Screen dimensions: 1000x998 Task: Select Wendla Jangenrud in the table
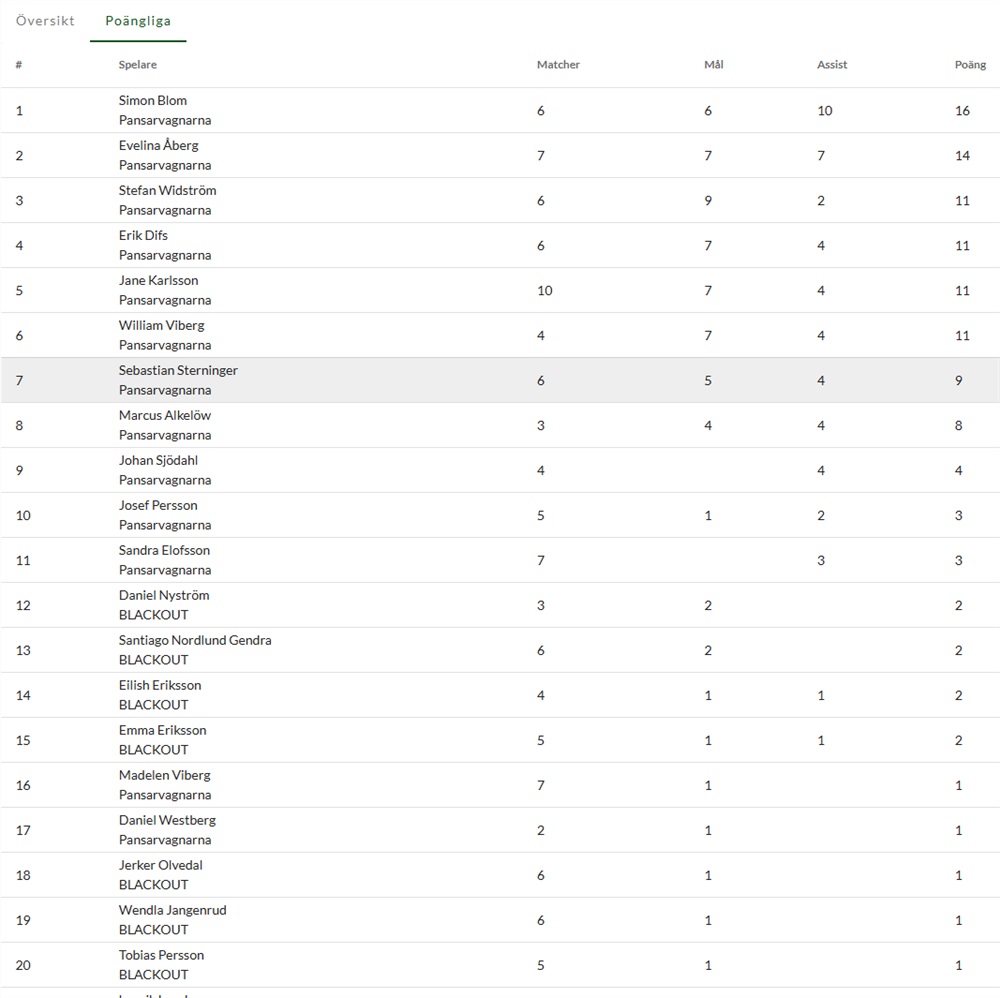(x=172, y=910)
